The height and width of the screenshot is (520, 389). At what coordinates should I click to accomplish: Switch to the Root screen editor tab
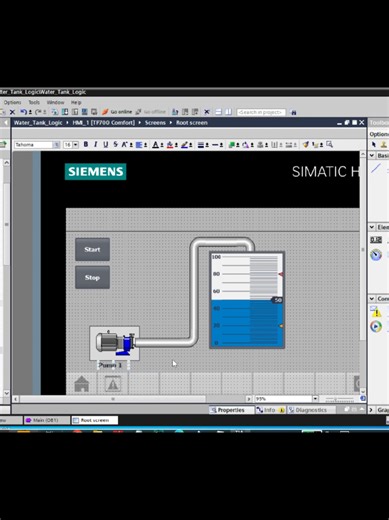(x=95, y=420)
